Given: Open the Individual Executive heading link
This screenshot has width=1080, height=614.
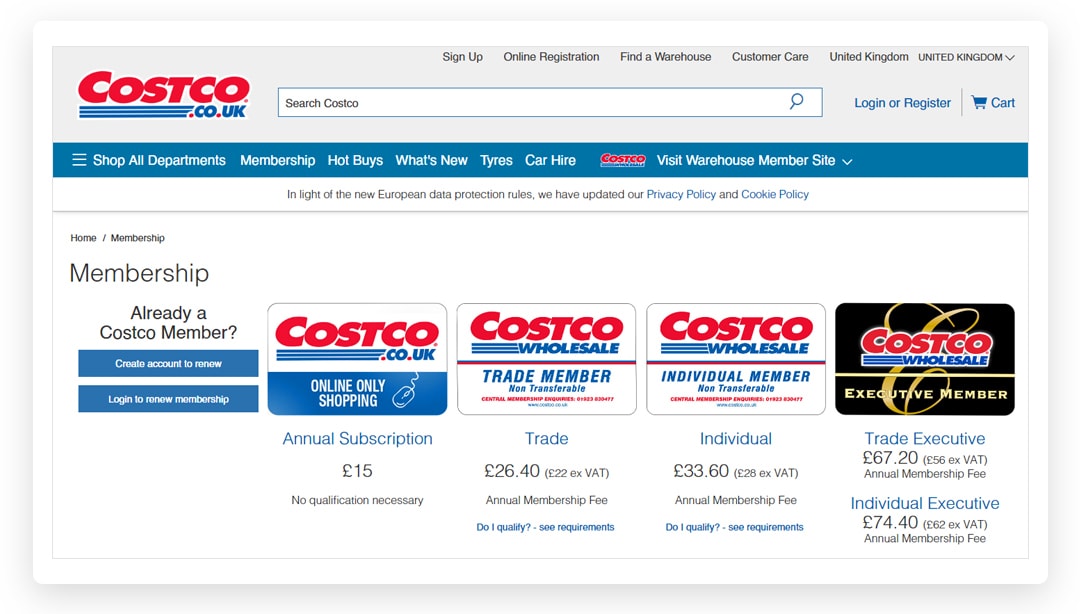Looking at the screenshot, I should click(x=924, y=503).
